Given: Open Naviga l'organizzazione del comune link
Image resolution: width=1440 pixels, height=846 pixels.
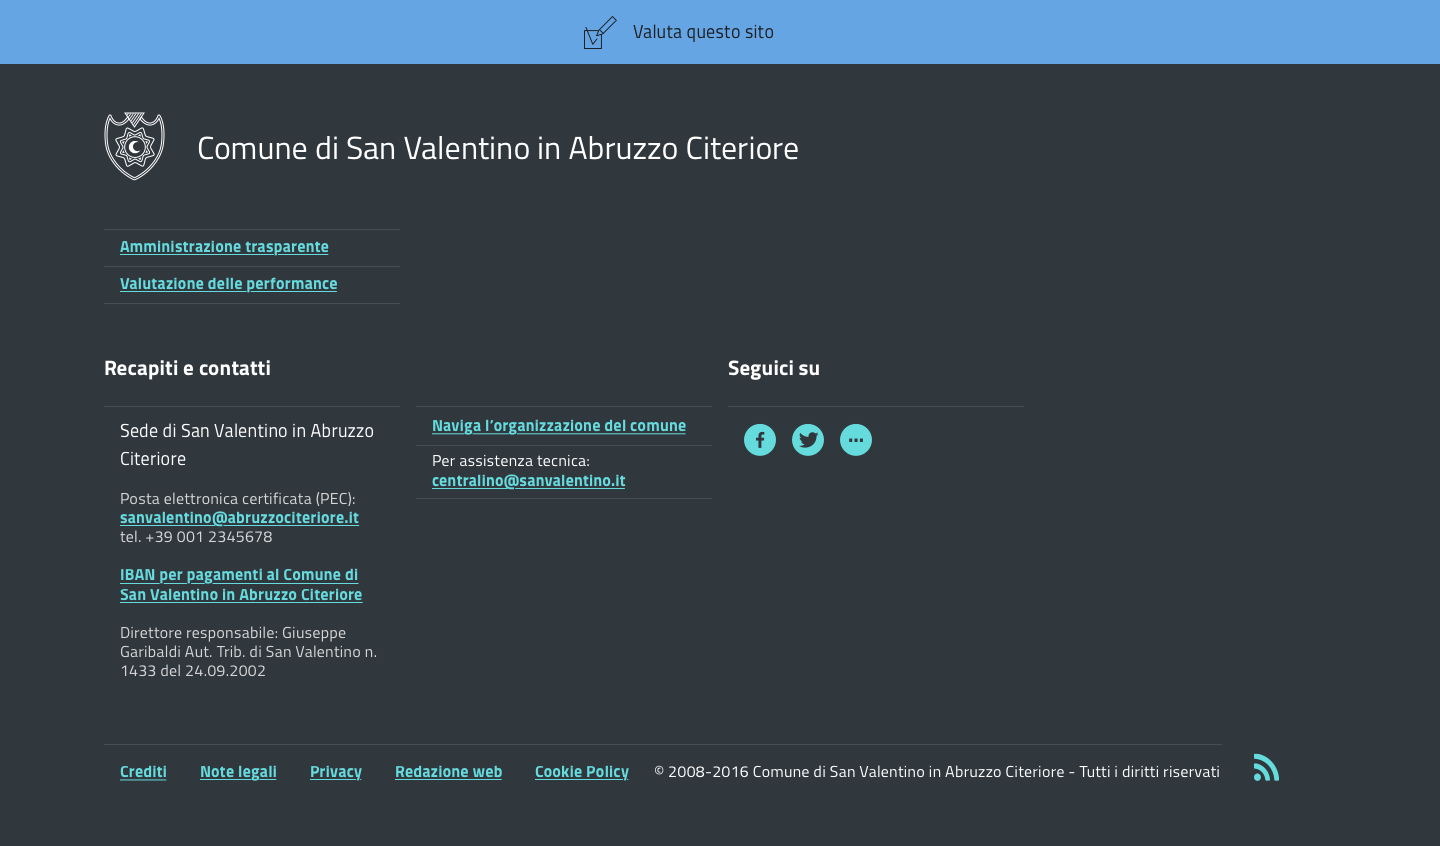Looking at the screenshot, I should 559,426.
